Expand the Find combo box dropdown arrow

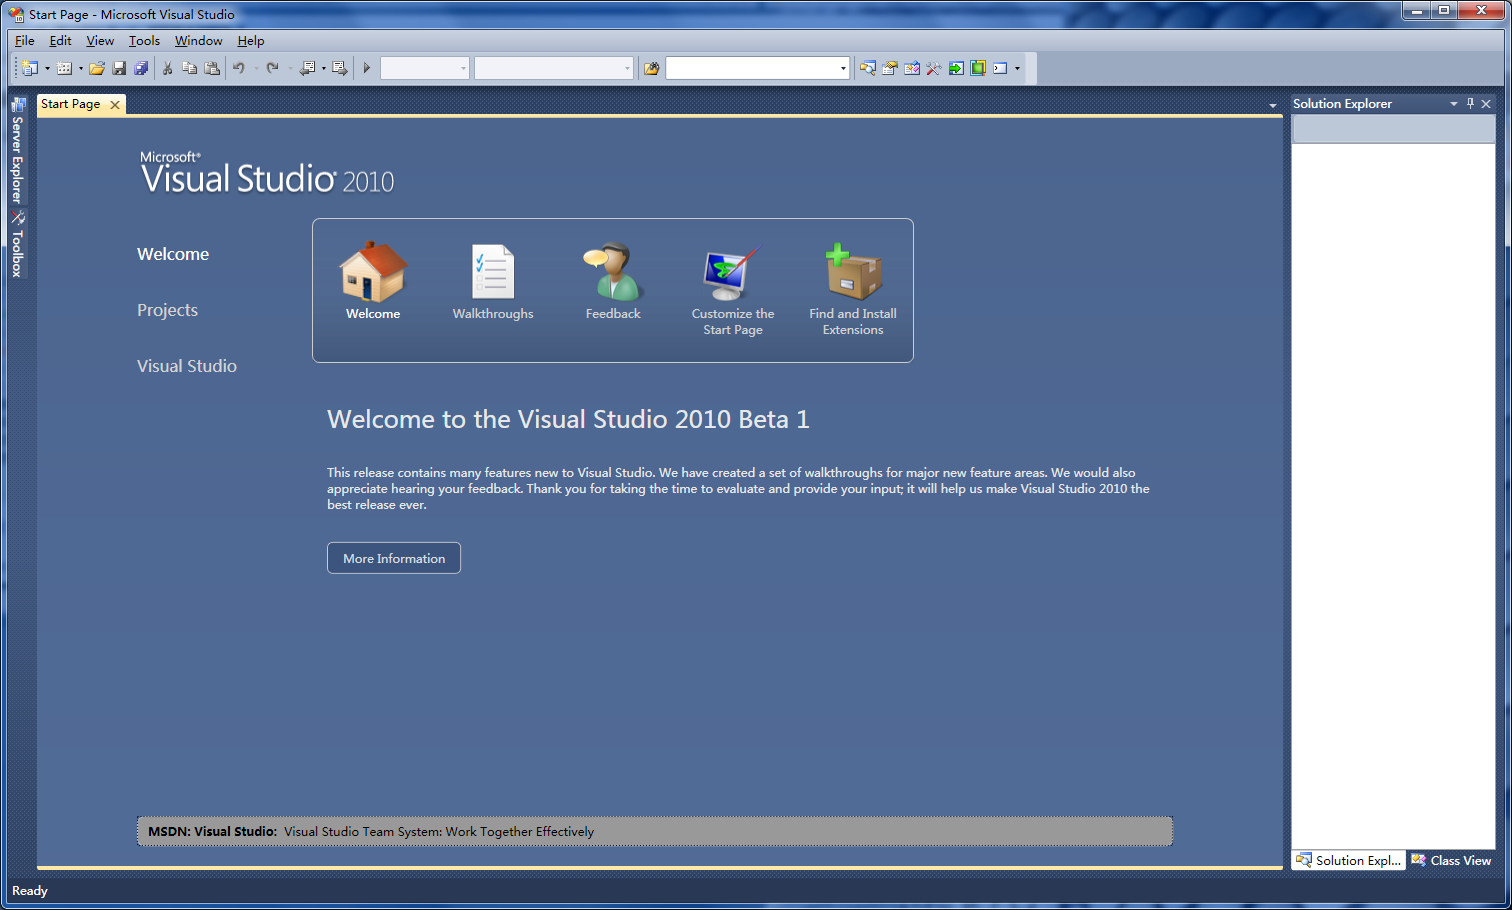[843, 68]
